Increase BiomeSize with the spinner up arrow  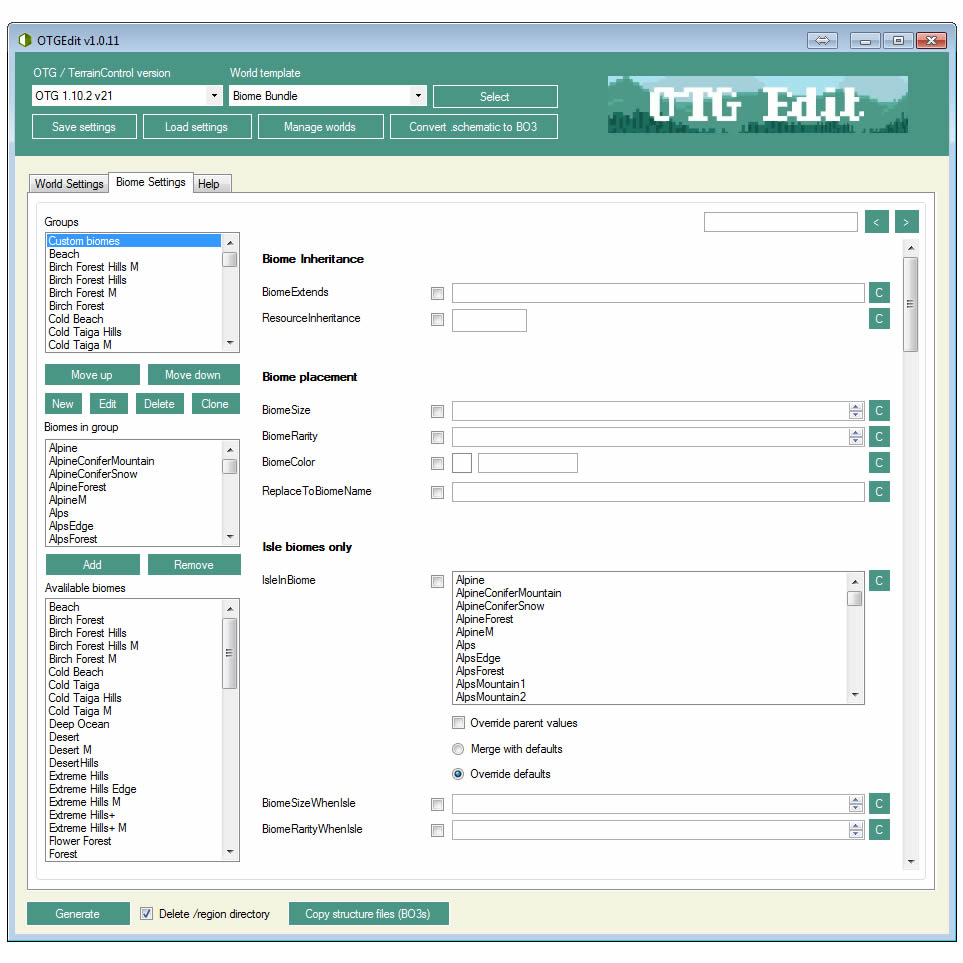click(855, 407)
